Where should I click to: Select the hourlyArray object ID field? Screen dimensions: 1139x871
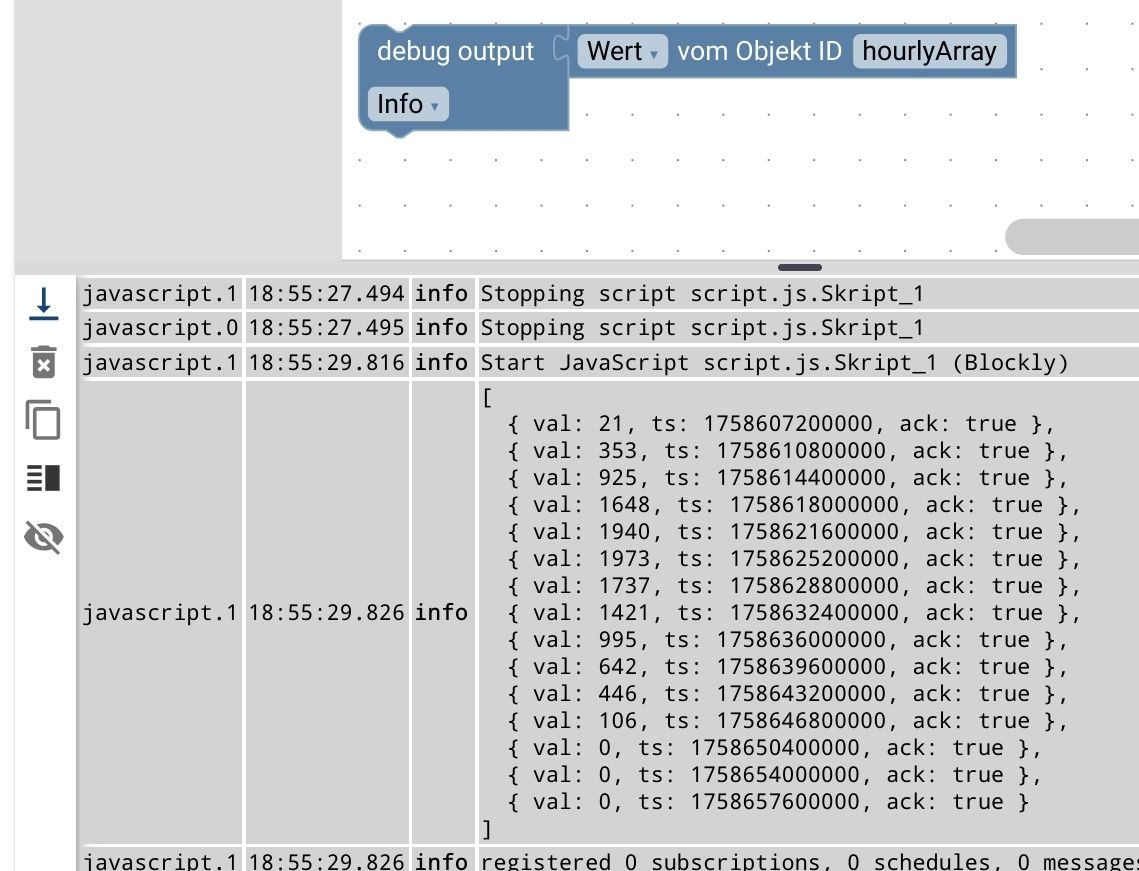point(929,52)
